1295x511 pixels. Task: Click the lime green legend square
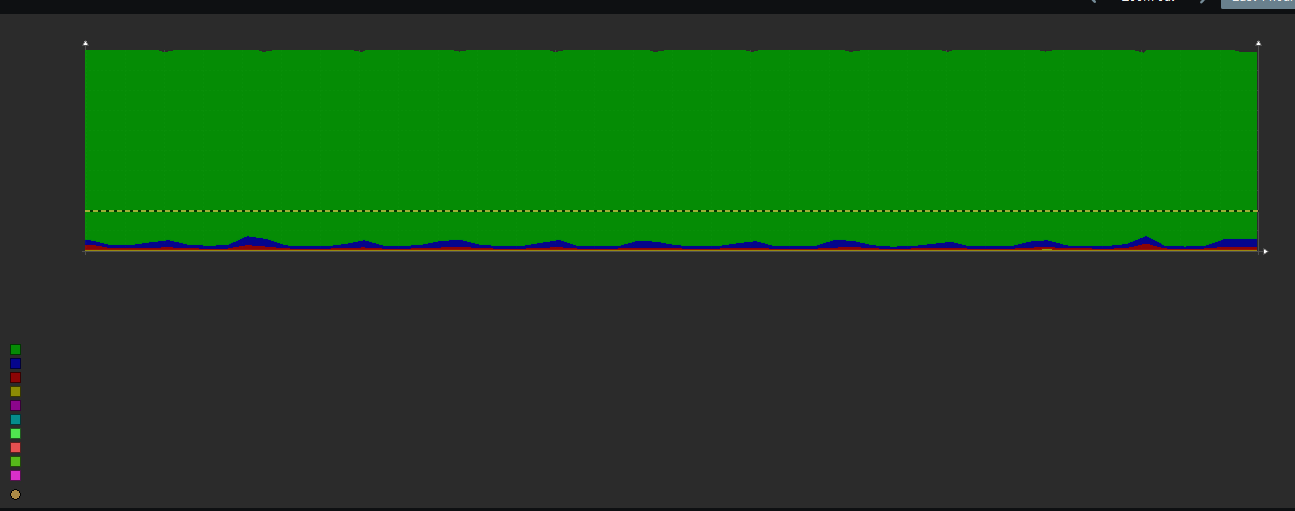coord(15,462)
